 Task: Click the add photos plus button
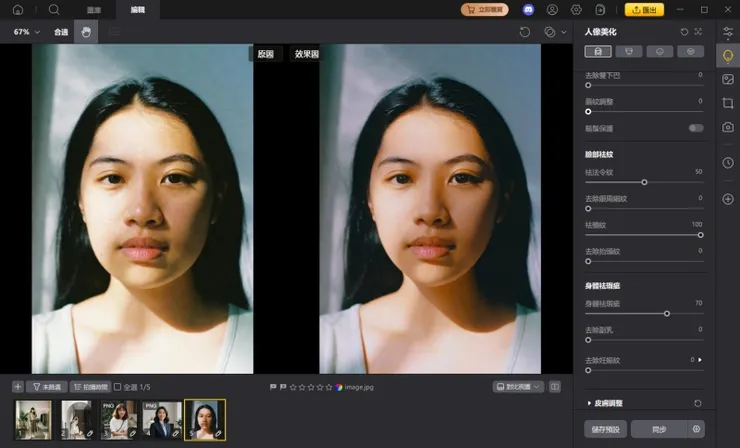tap(17, 387)
